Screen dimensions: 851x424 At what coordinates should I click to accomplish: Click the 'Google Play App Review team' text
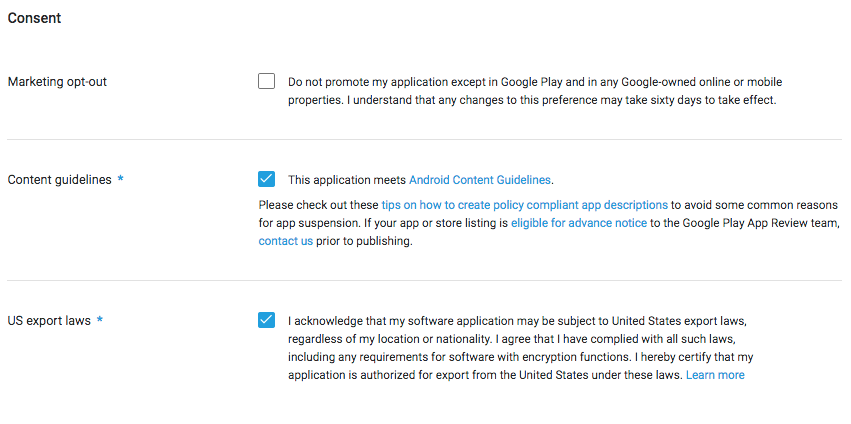pos(745,223)
